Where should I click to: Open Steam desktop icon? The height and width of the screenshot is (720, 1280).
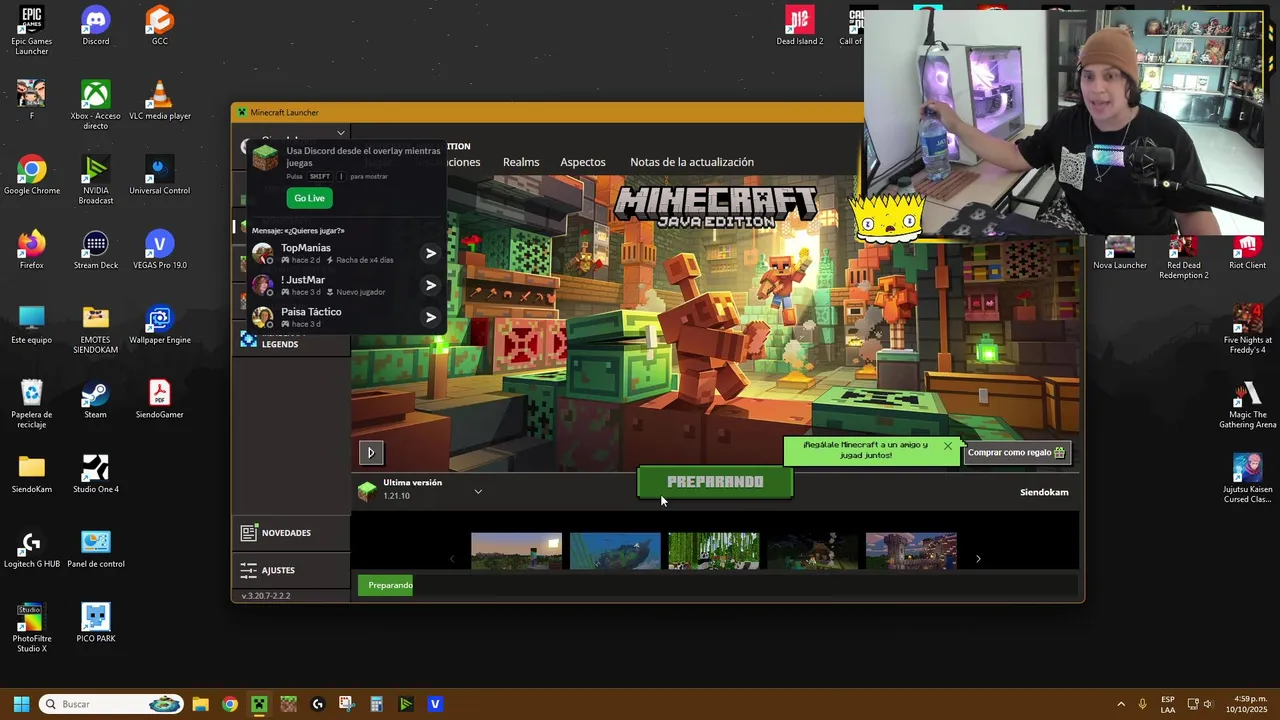pyautogui.click(x=95, y=399)
